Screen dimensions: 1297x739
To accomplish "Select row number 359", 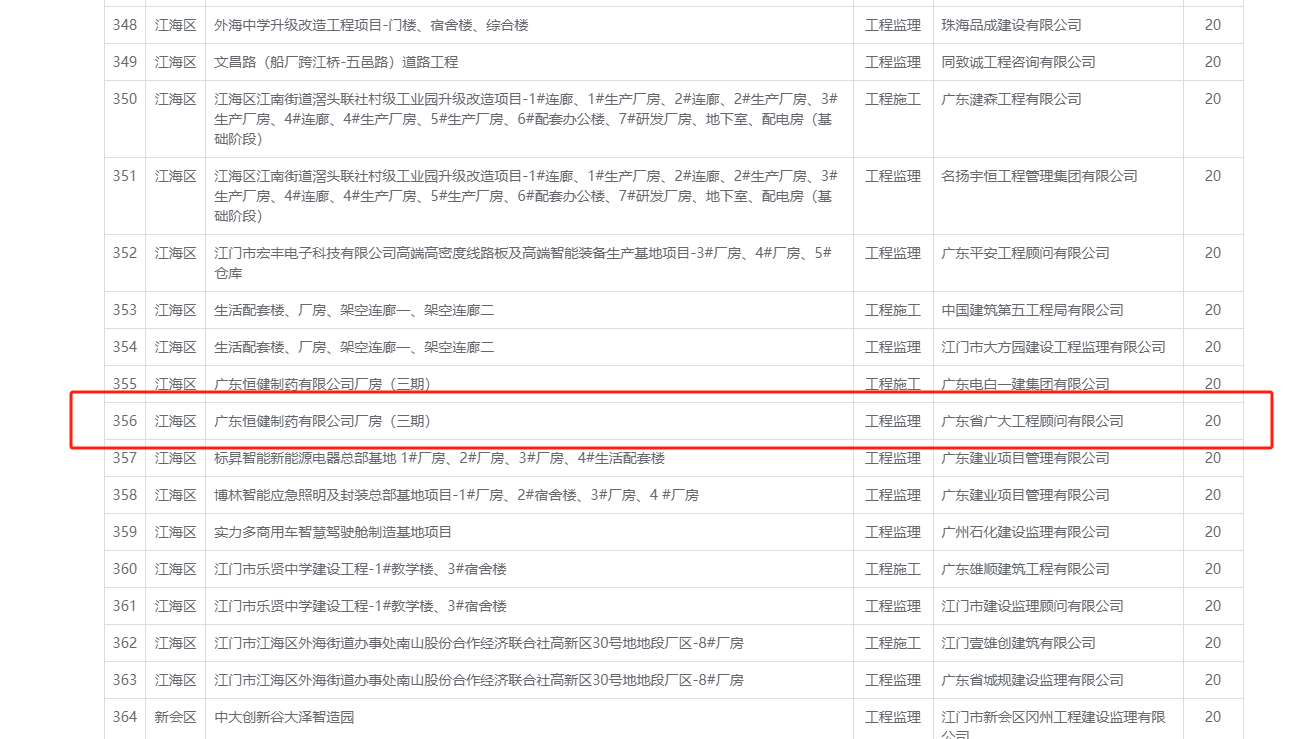I will [125, 532].
